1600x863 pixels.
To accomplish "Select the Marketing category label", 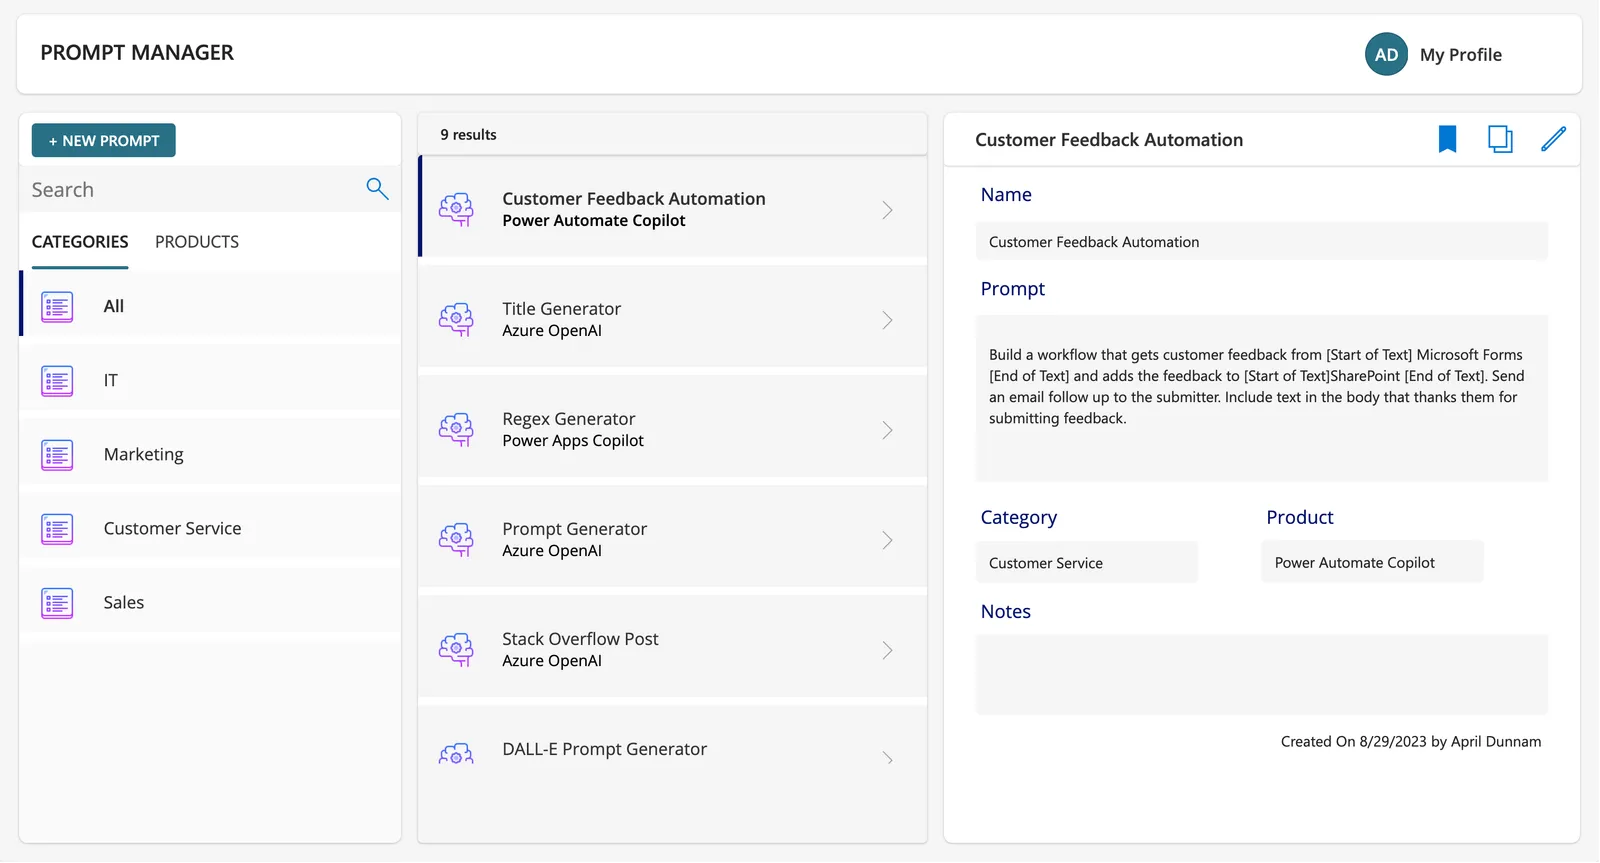I will (x=144, y=454).
